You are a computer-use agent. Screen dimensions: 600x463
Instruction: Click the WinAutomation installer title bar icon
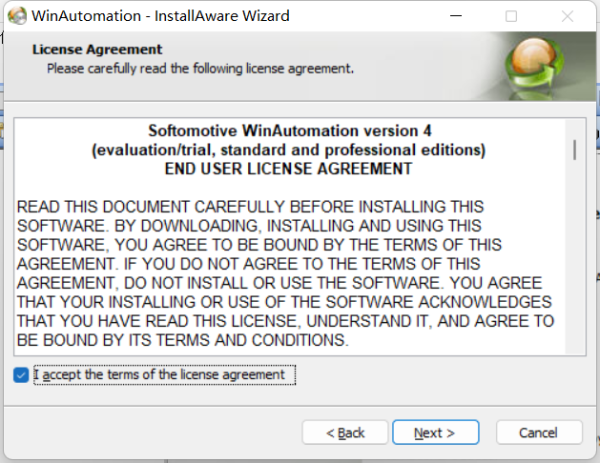[17, 16]
